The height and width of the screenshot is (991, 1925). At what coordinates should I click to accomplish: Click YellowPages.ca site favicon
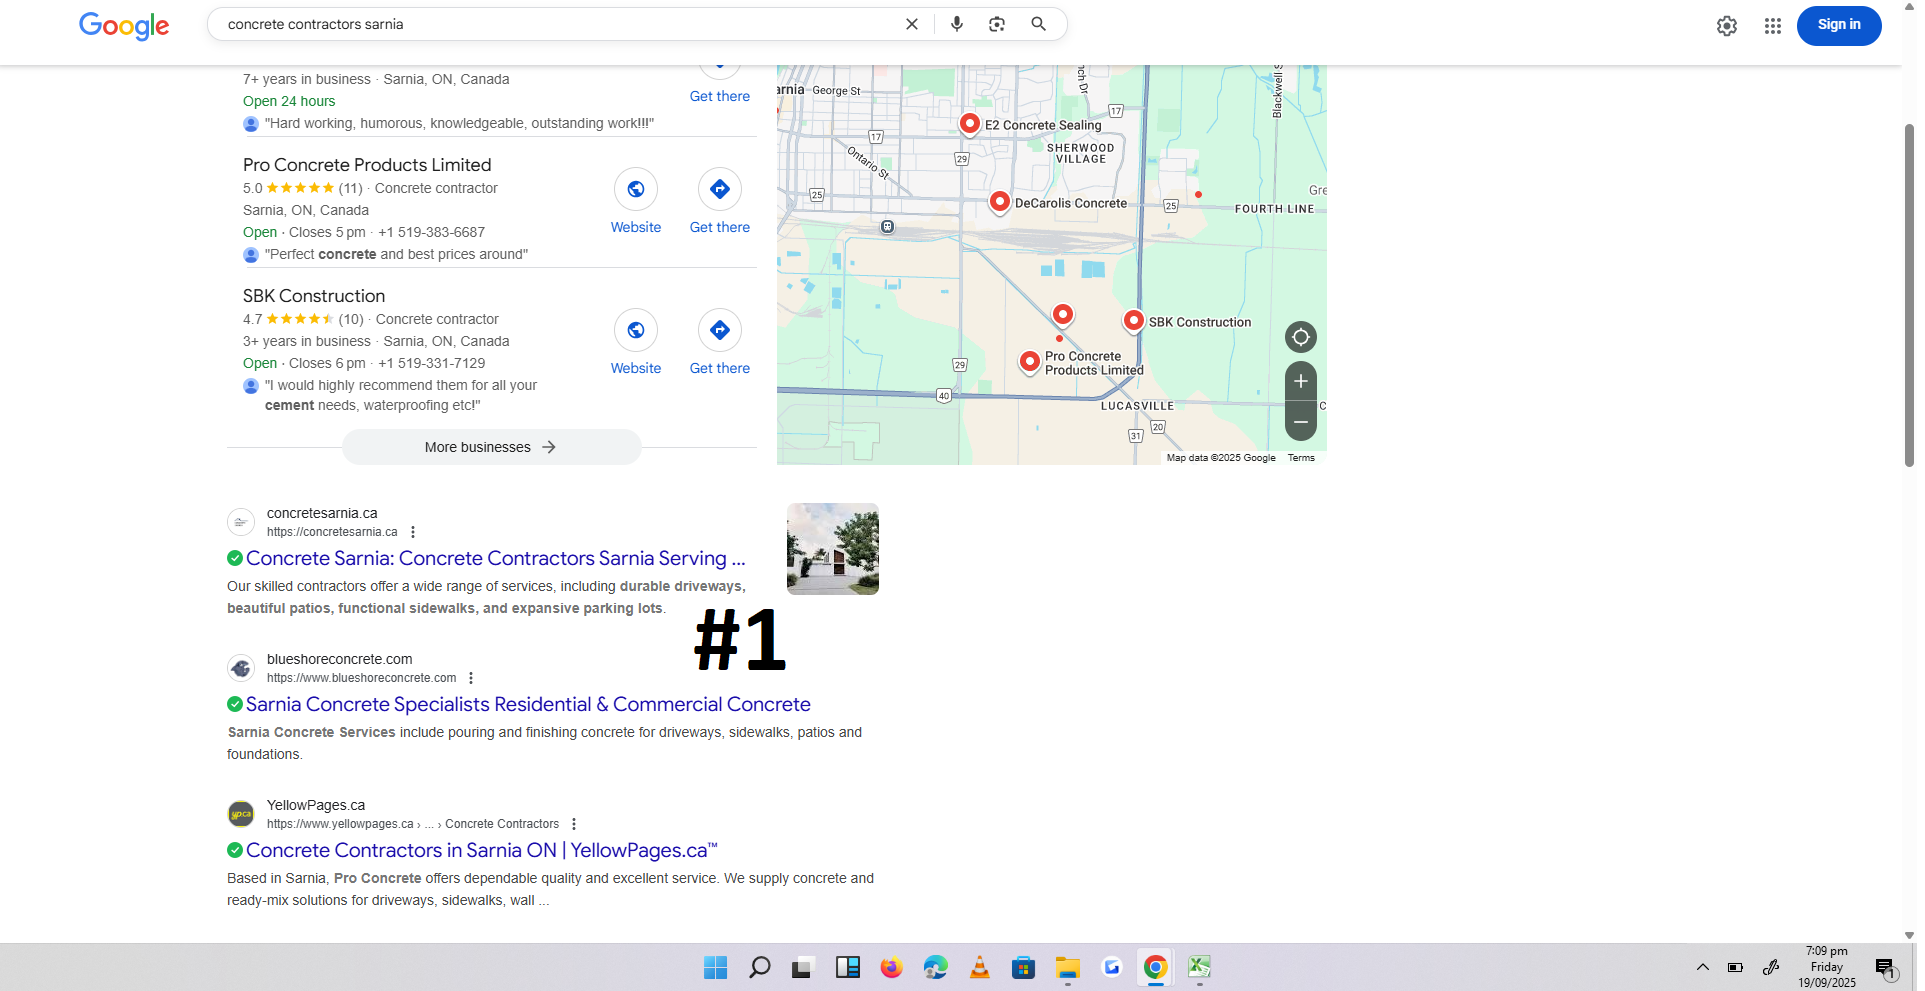(x=241, y=814)
